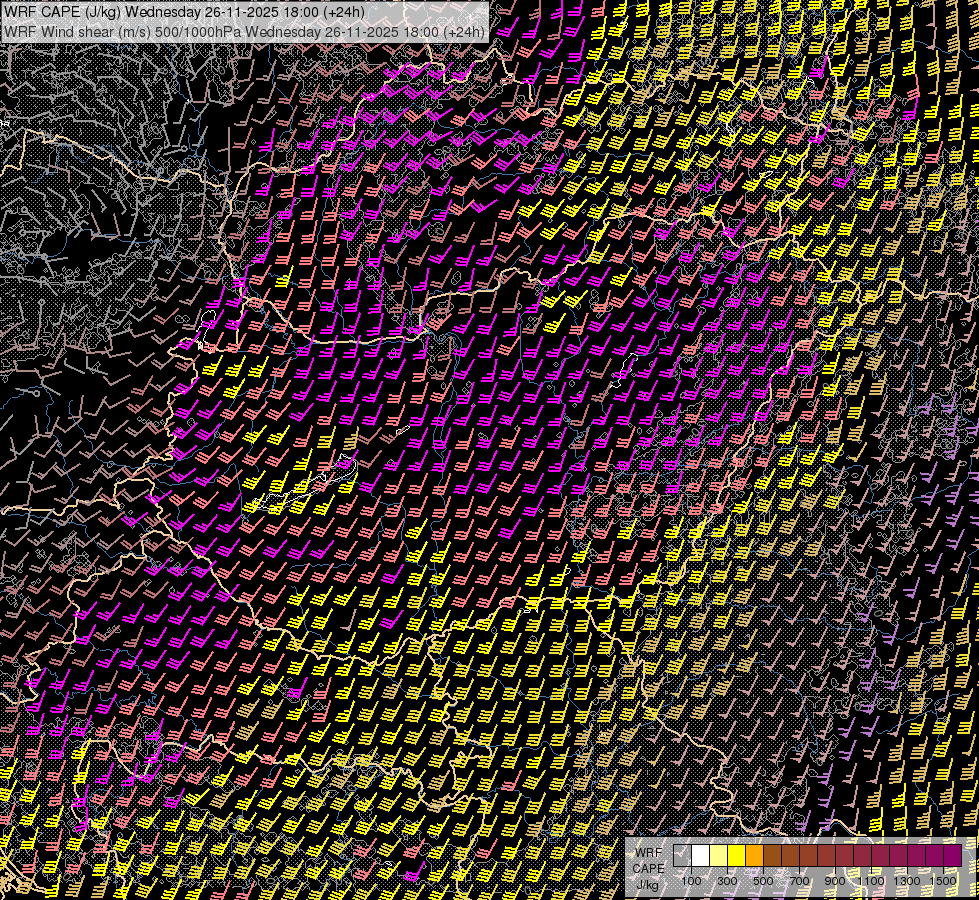Select the 300 label on the legend

(x=727, y=881)
